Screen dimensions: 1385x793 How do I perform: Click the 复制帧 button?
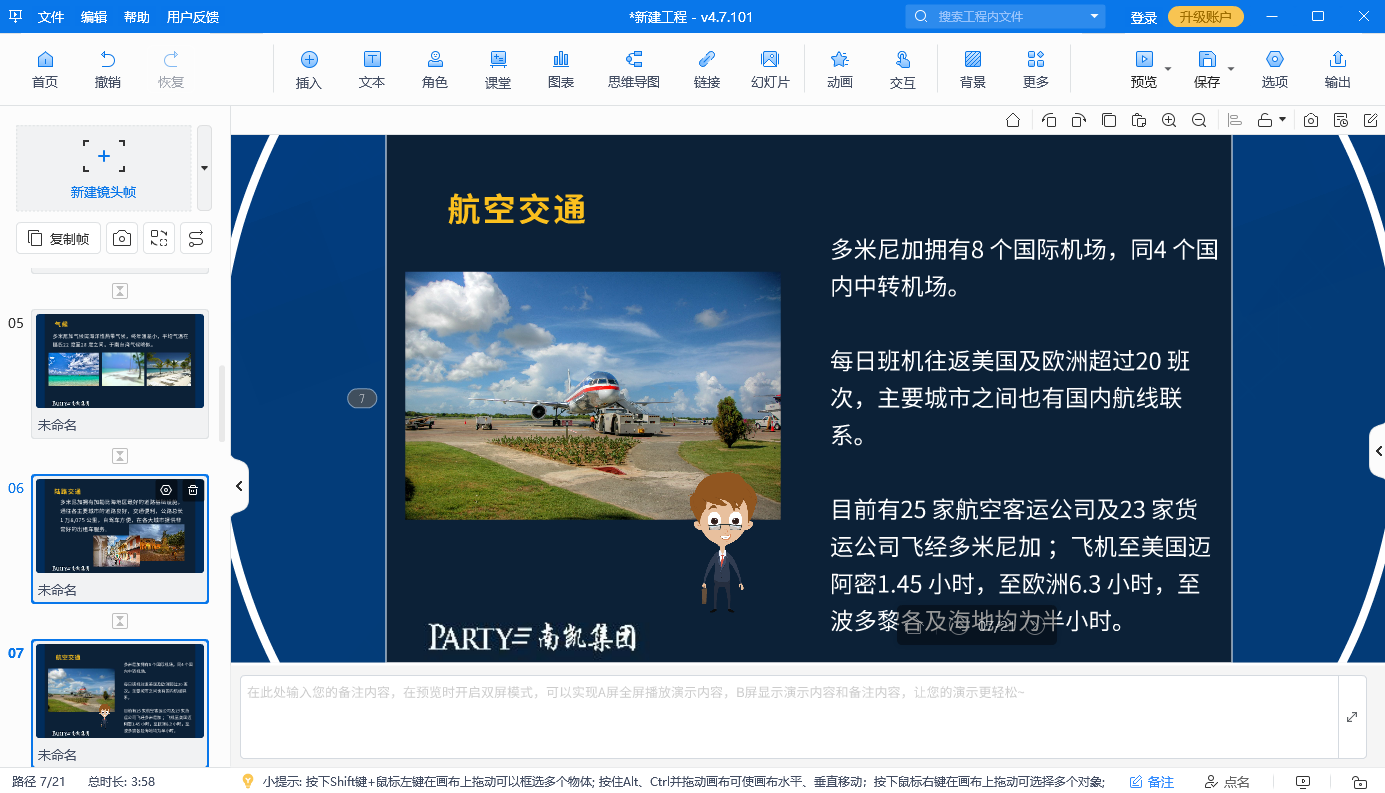[x=59, y=238]
